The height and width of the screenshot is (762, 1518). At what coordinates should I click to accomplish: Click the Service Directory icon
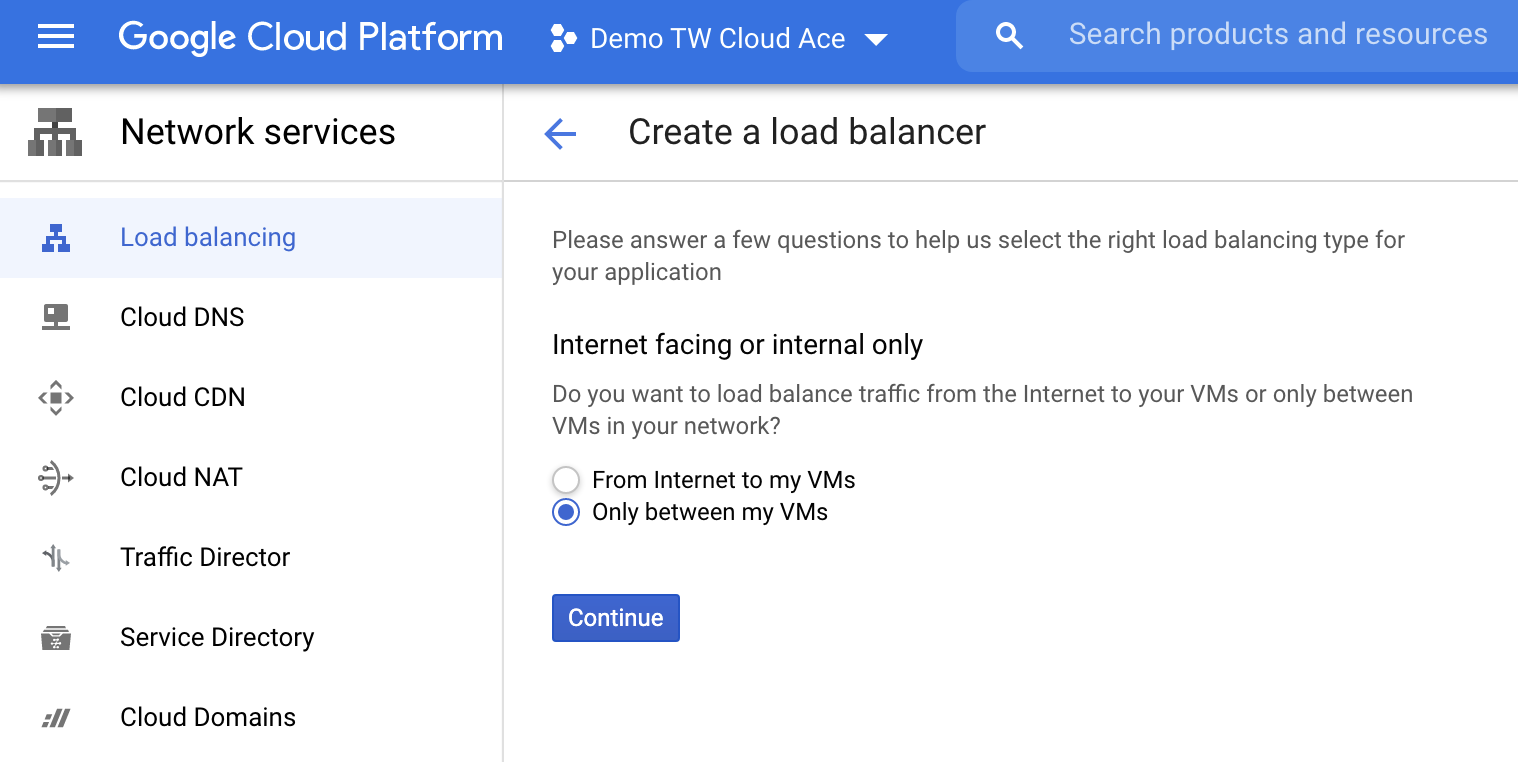click(56, 637)
